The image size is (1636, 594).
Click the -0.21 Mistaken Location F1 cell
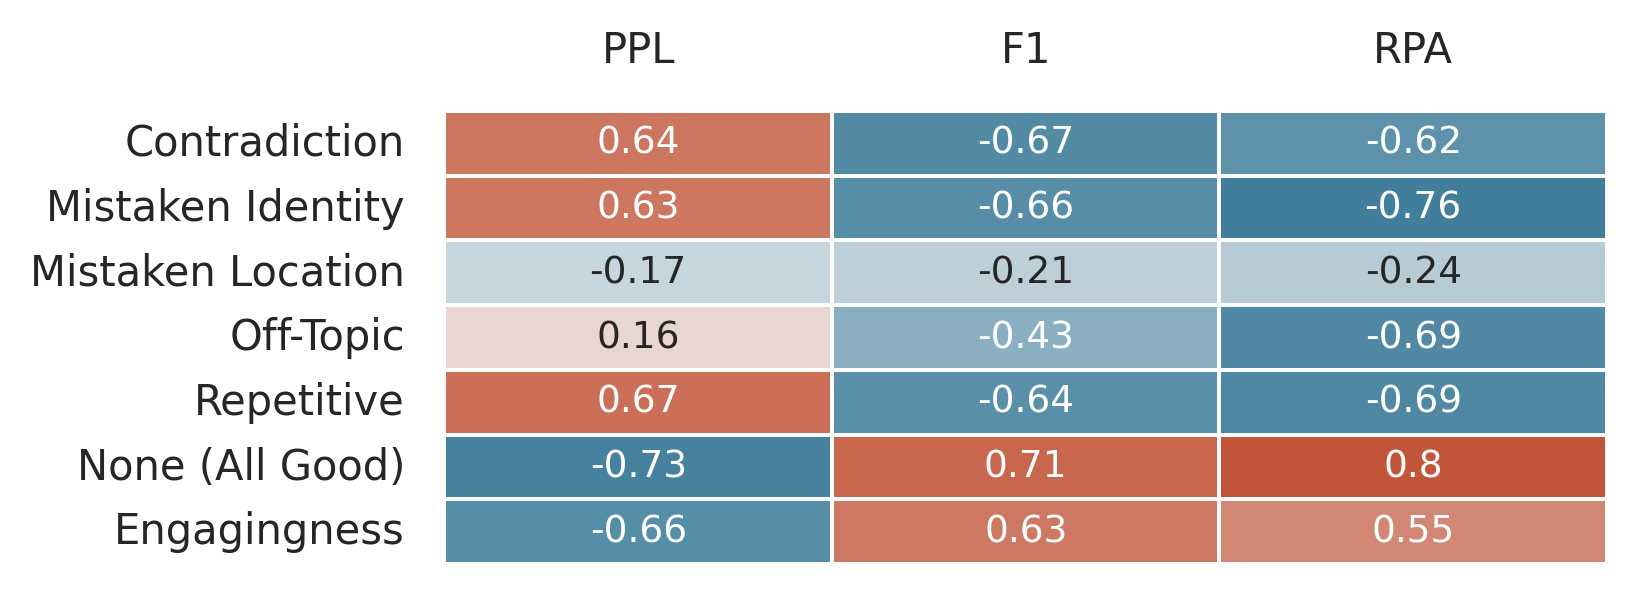click(x=1025, y=272)
